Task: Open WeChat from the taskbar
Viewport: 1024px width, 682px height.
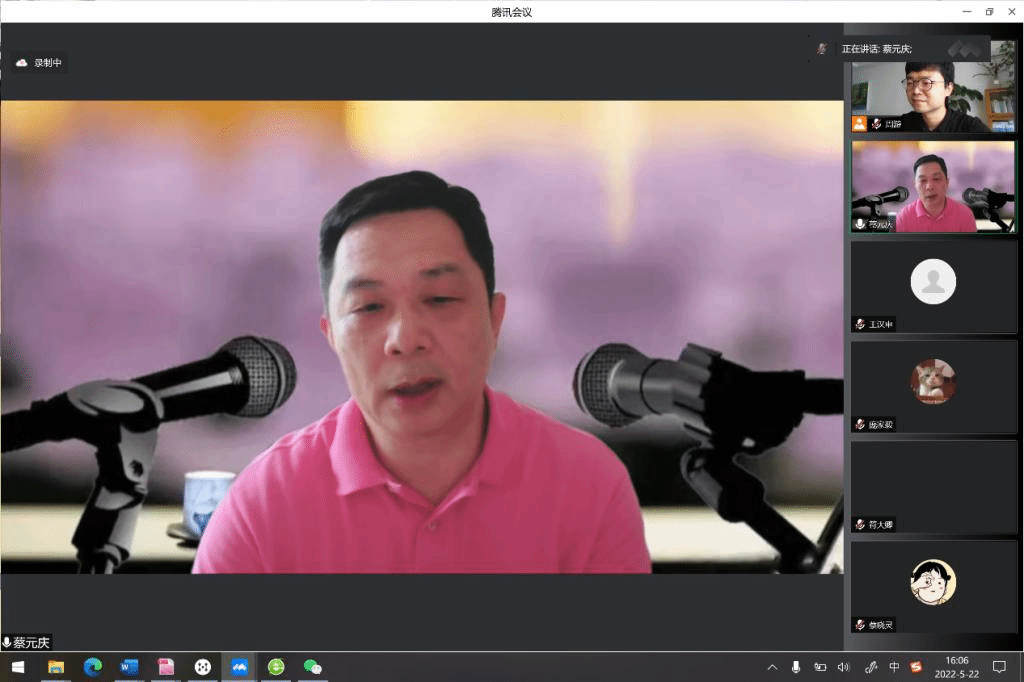Action: click(x=312, y=667)
